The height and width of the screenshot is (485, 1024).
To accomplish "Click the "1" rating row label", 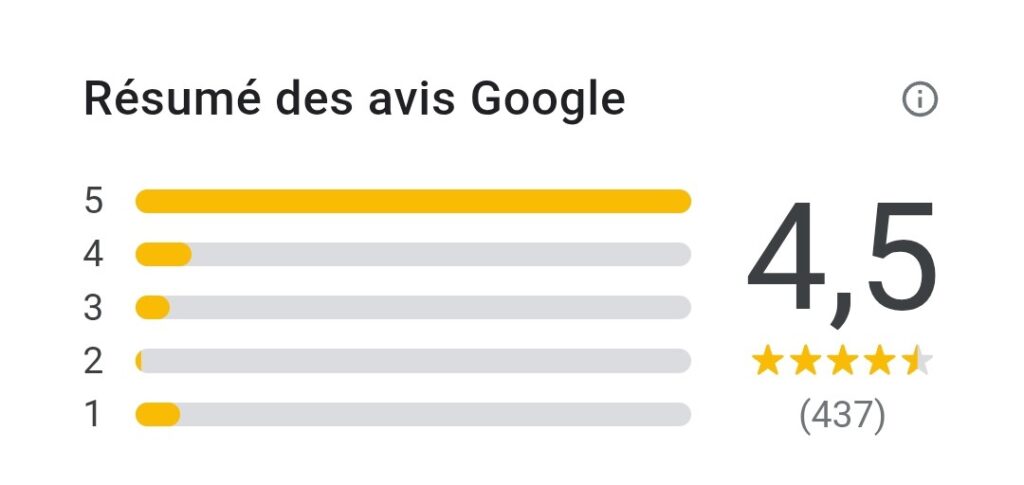I will tap(93, 414).
